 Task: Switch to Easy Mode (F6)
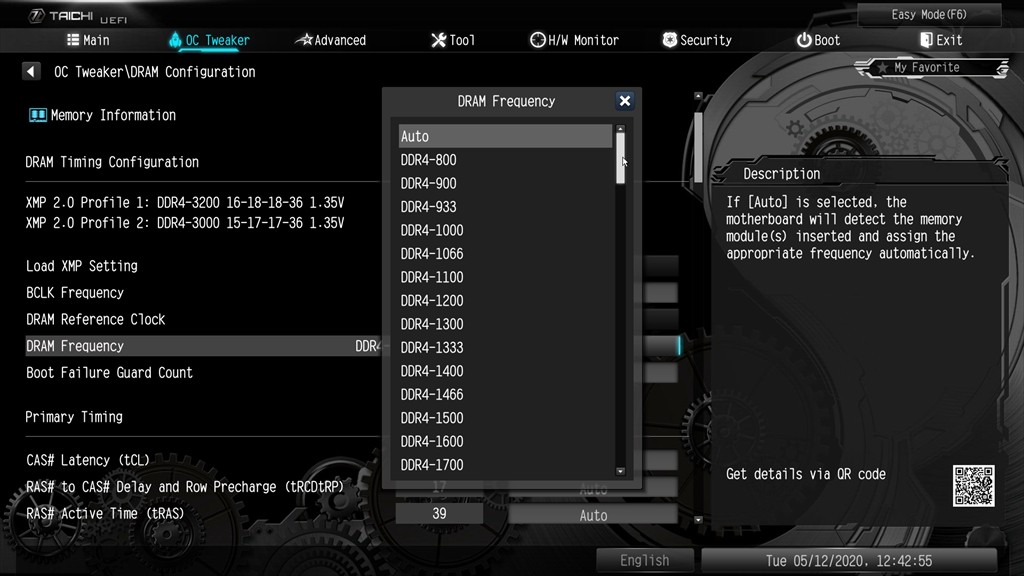[x=929, y=14]
